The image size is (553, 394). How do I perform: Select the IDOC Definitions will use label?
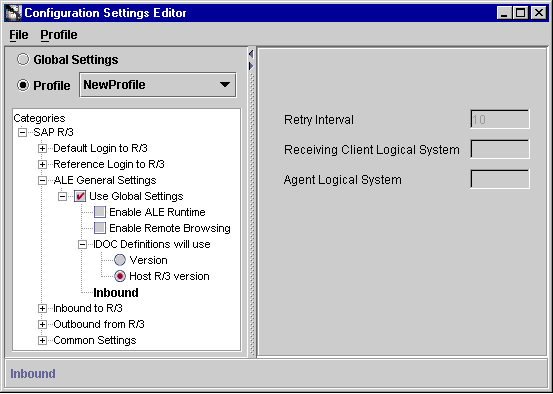tap(152, 244)
